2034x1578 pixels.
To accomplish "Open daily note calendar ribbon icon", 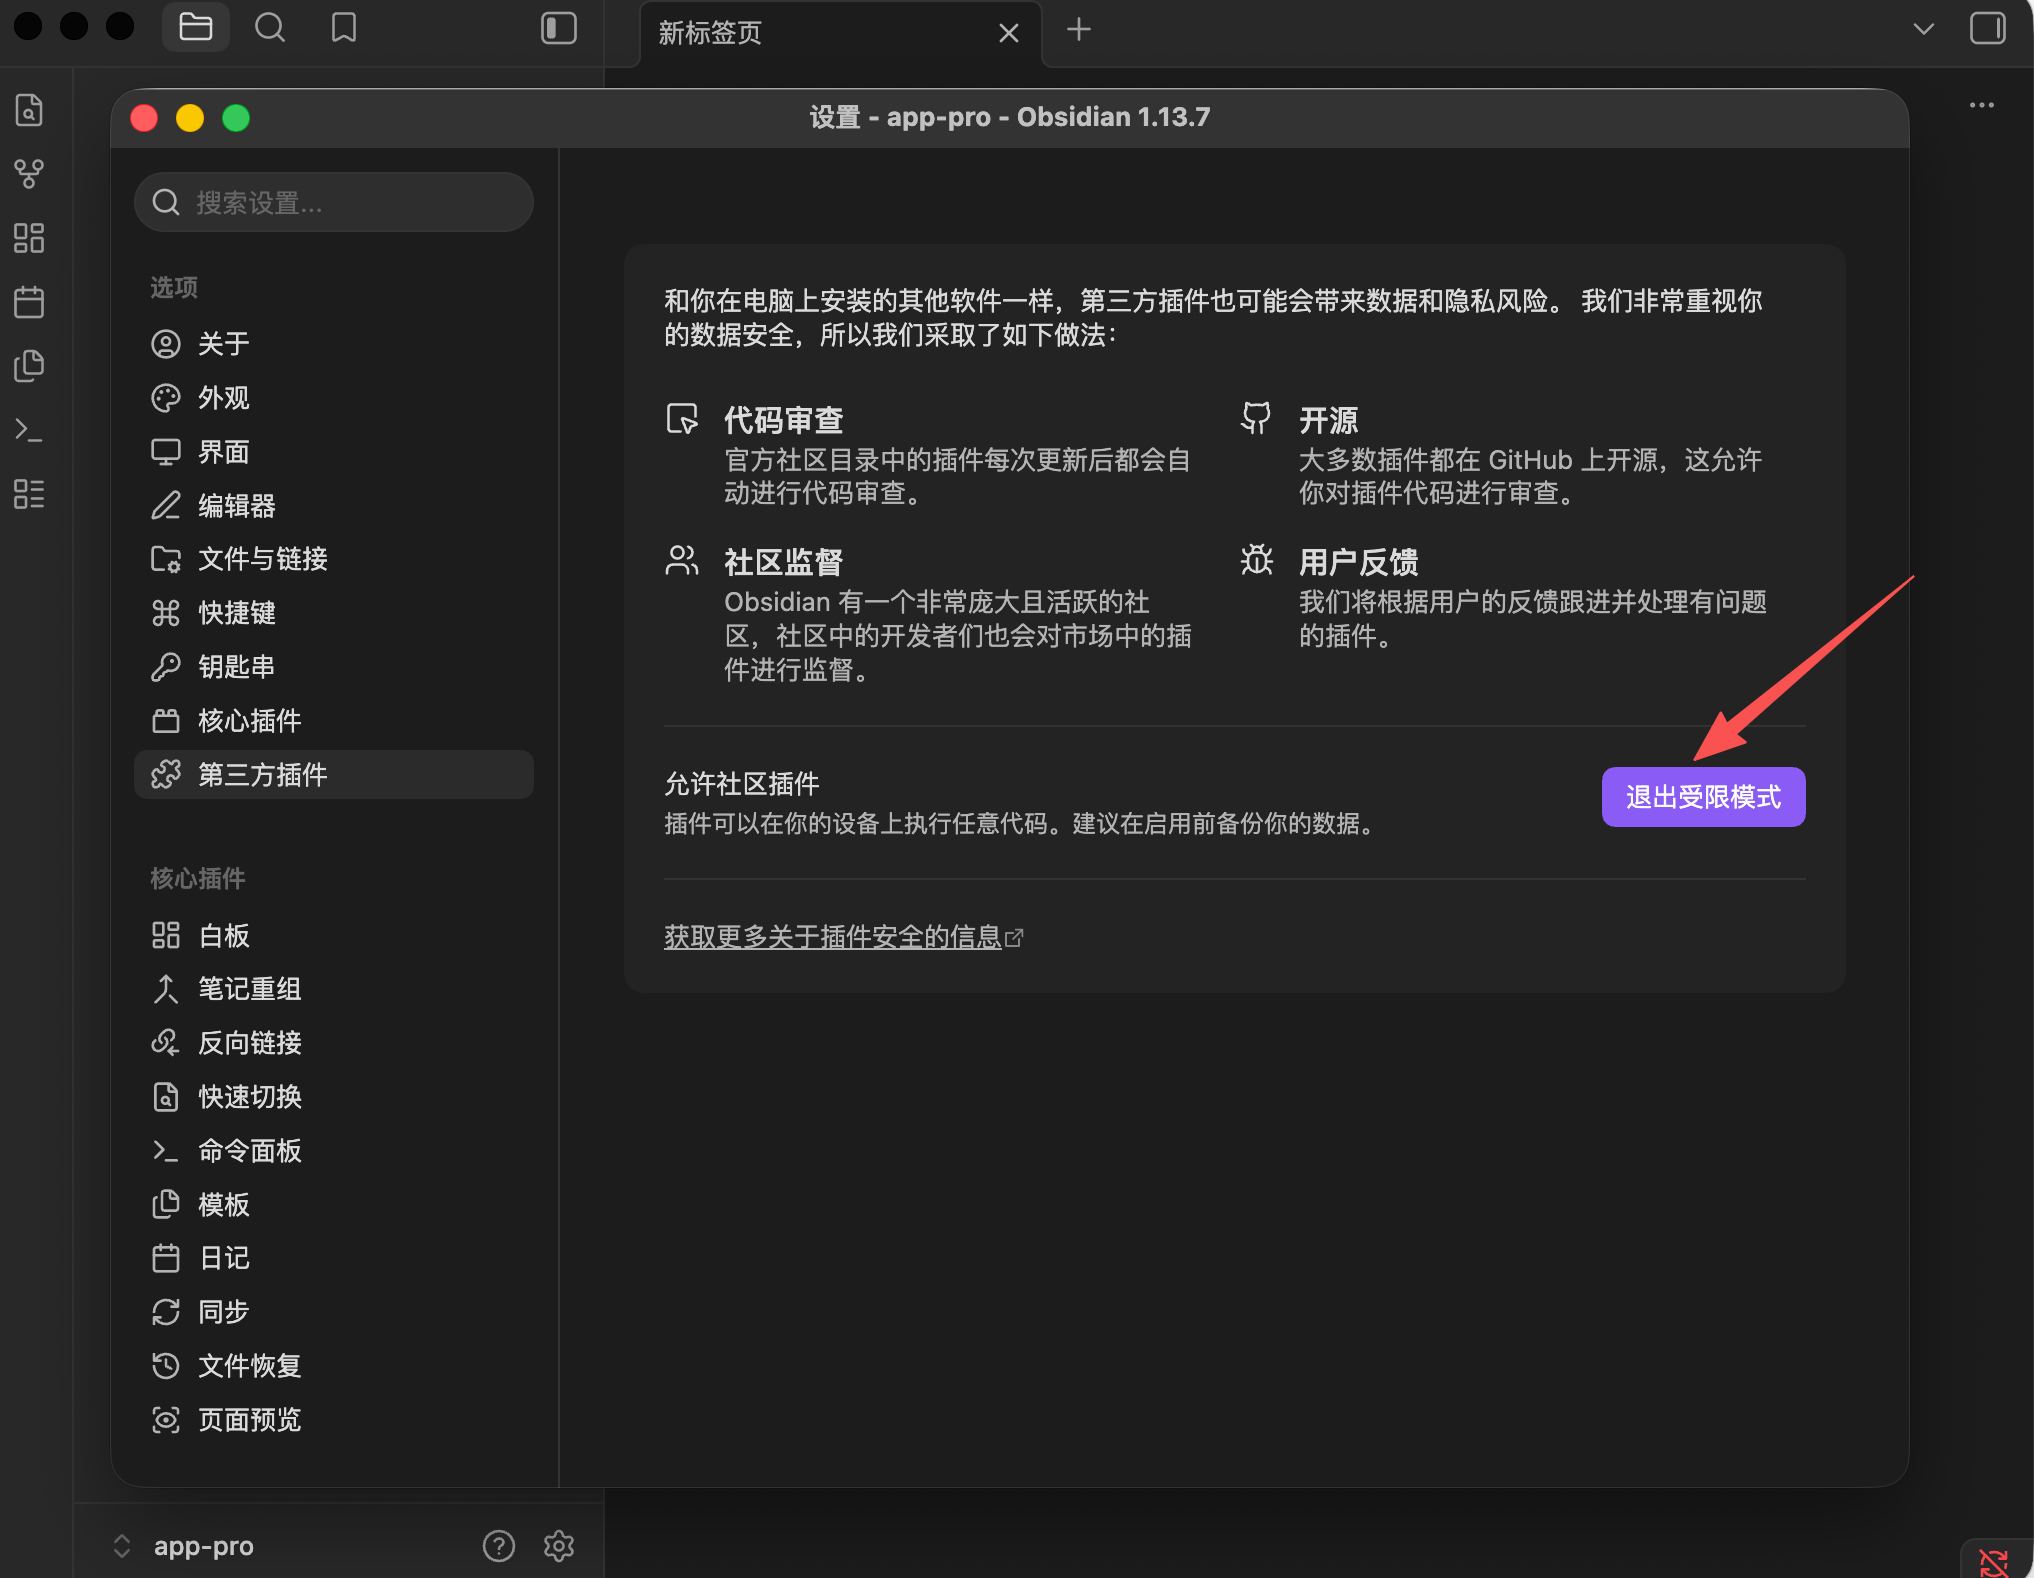I will 29,301.
